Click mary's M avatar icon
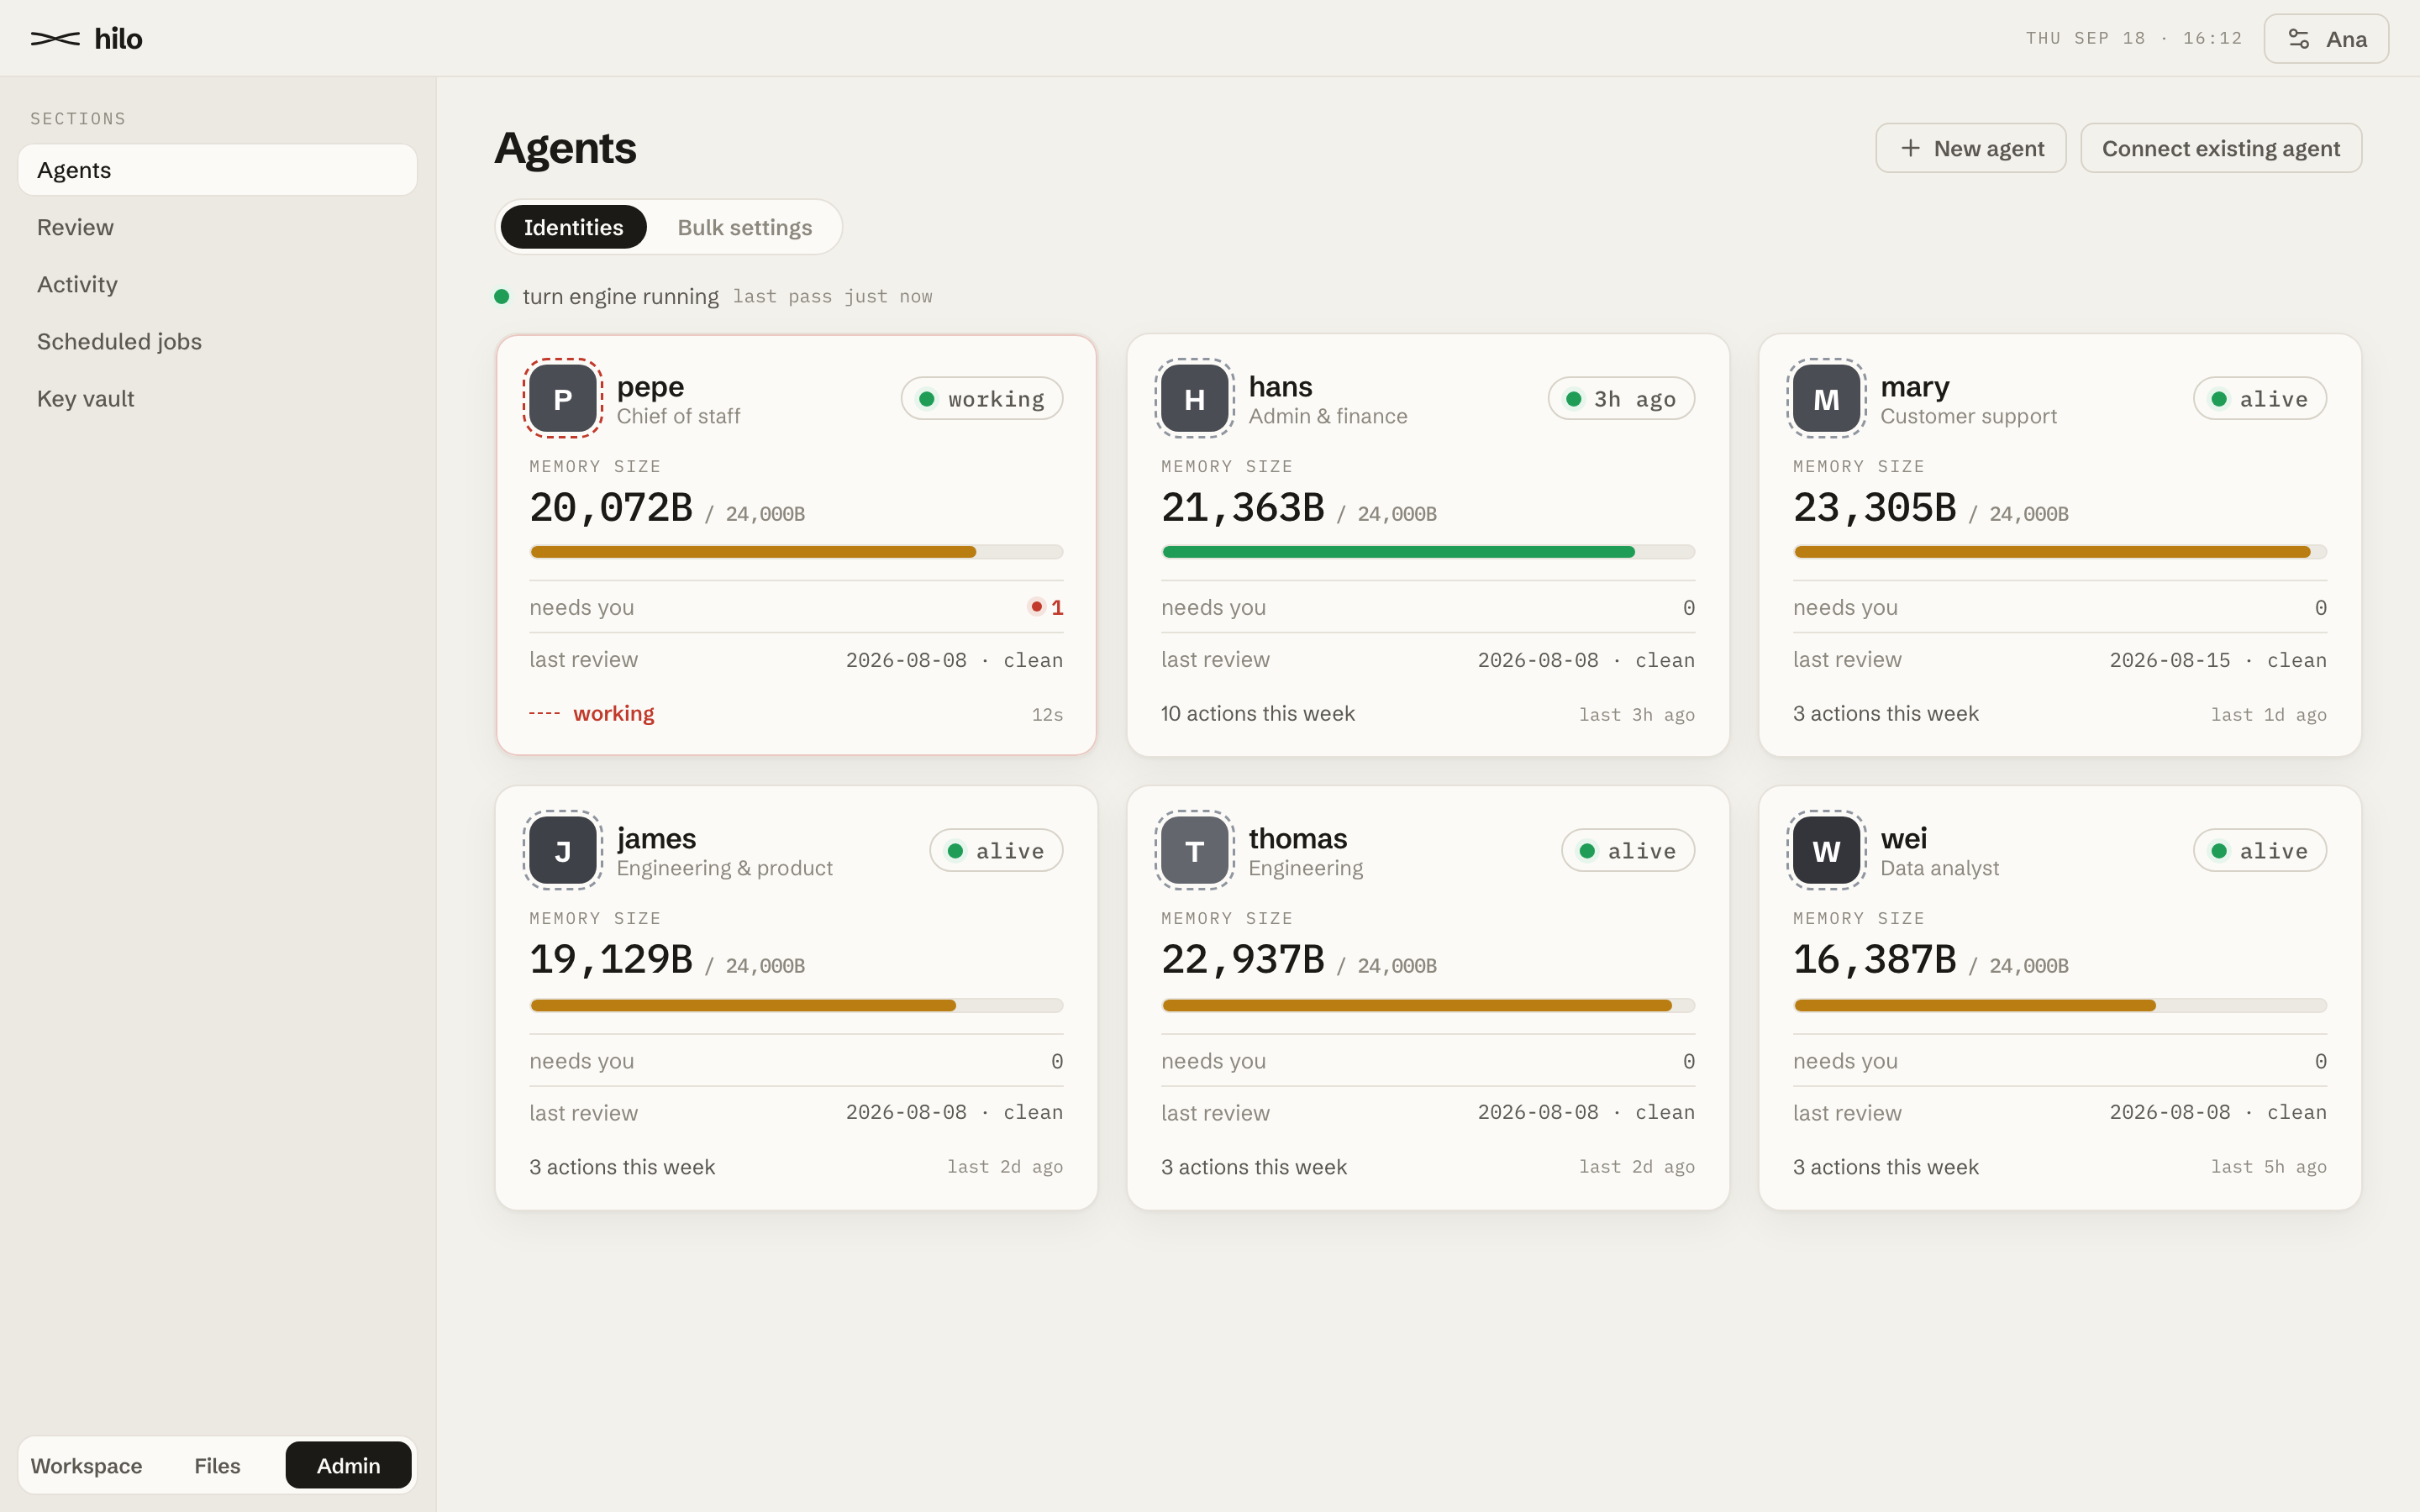This screenshot has height=1512, width=2420. coord(1826,398)
